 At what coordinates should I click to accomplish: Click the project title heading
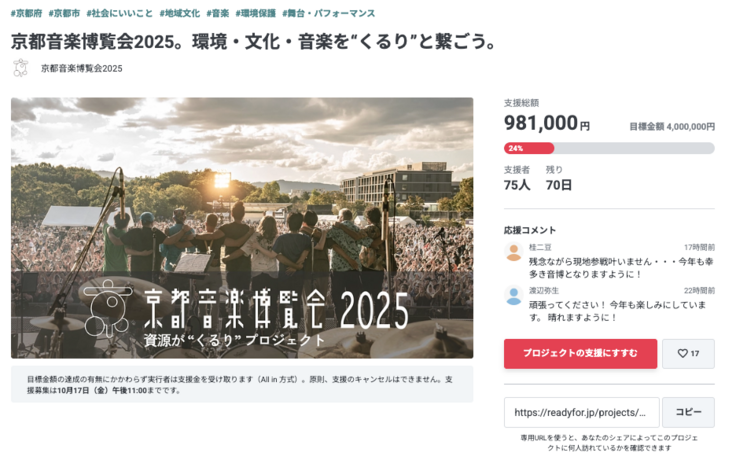(x=254, y=42)
